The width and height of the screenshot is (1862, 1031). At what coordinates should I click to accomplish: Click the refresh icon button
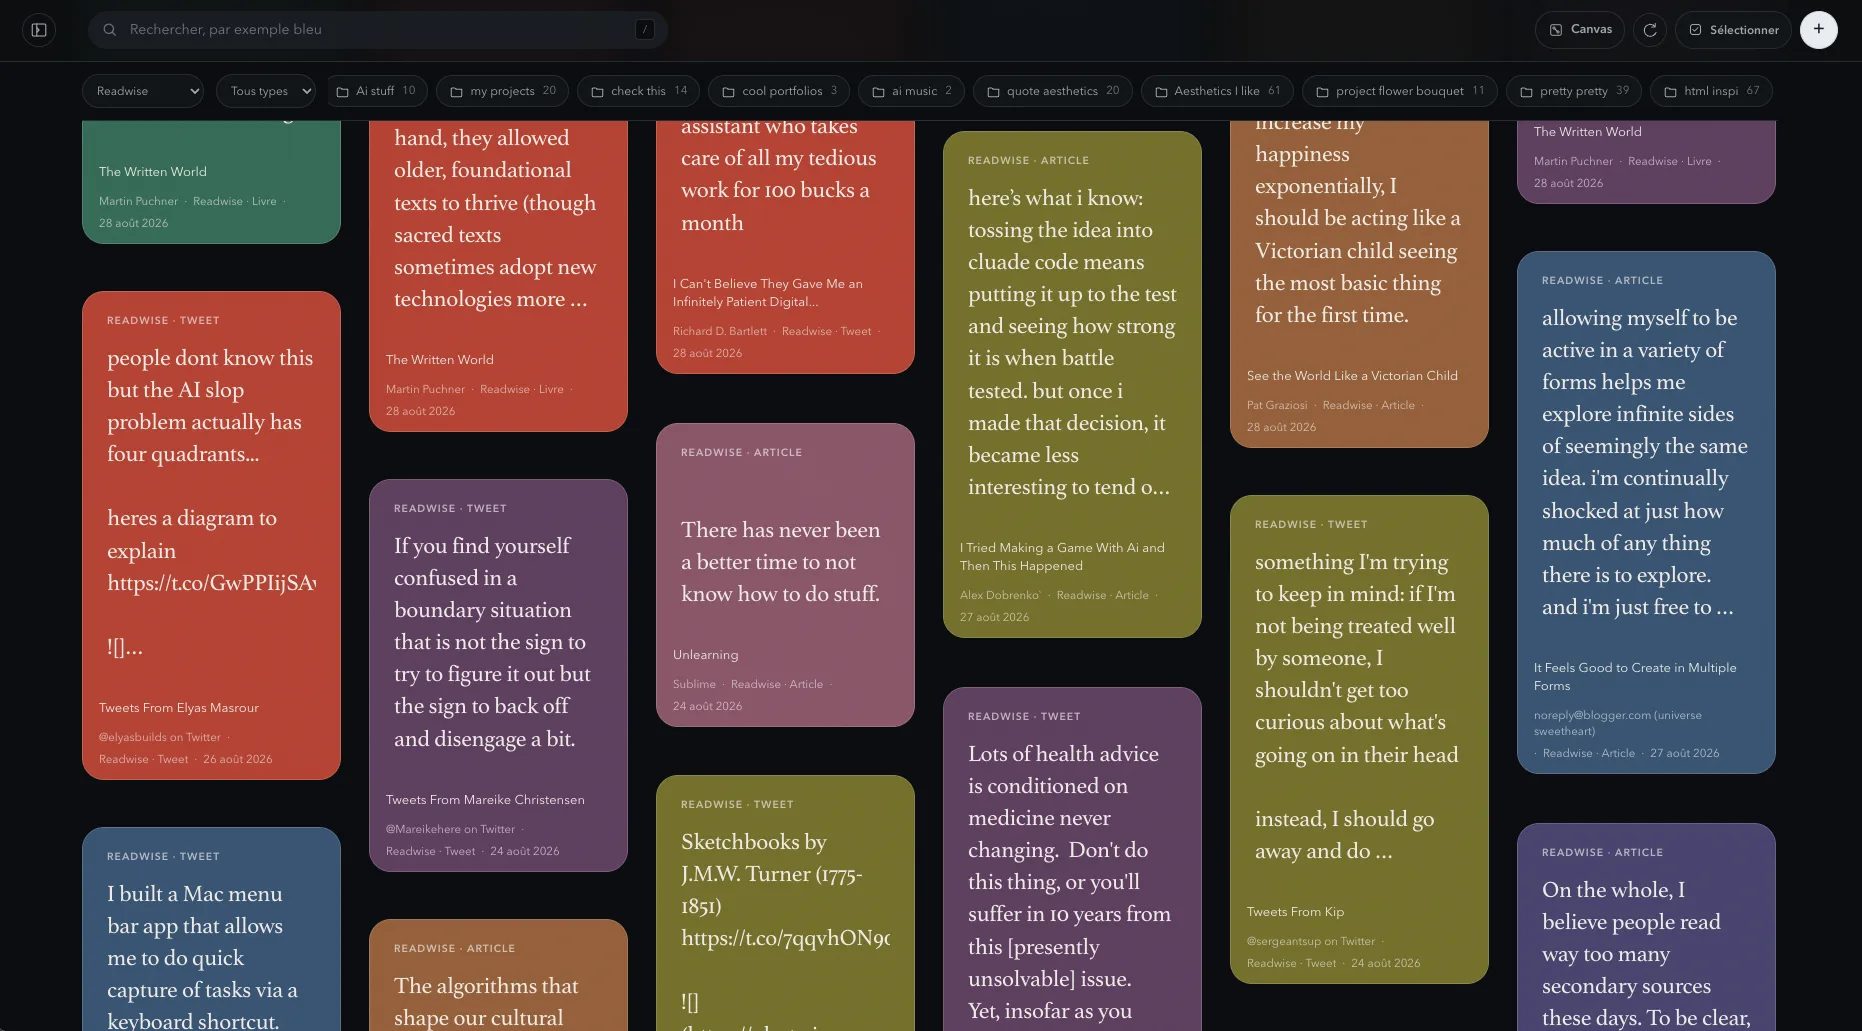click(1650, 30)
